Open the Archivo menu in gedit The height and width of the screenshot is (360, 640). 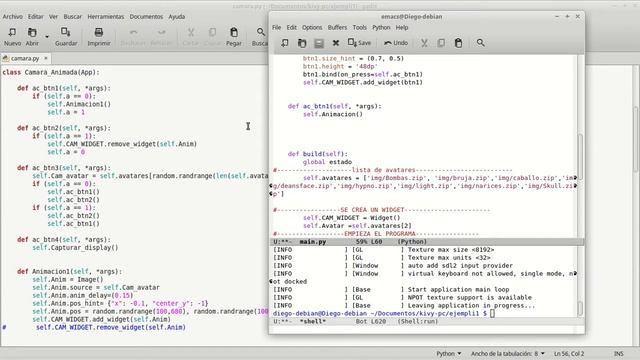click(x=13, y=17)
